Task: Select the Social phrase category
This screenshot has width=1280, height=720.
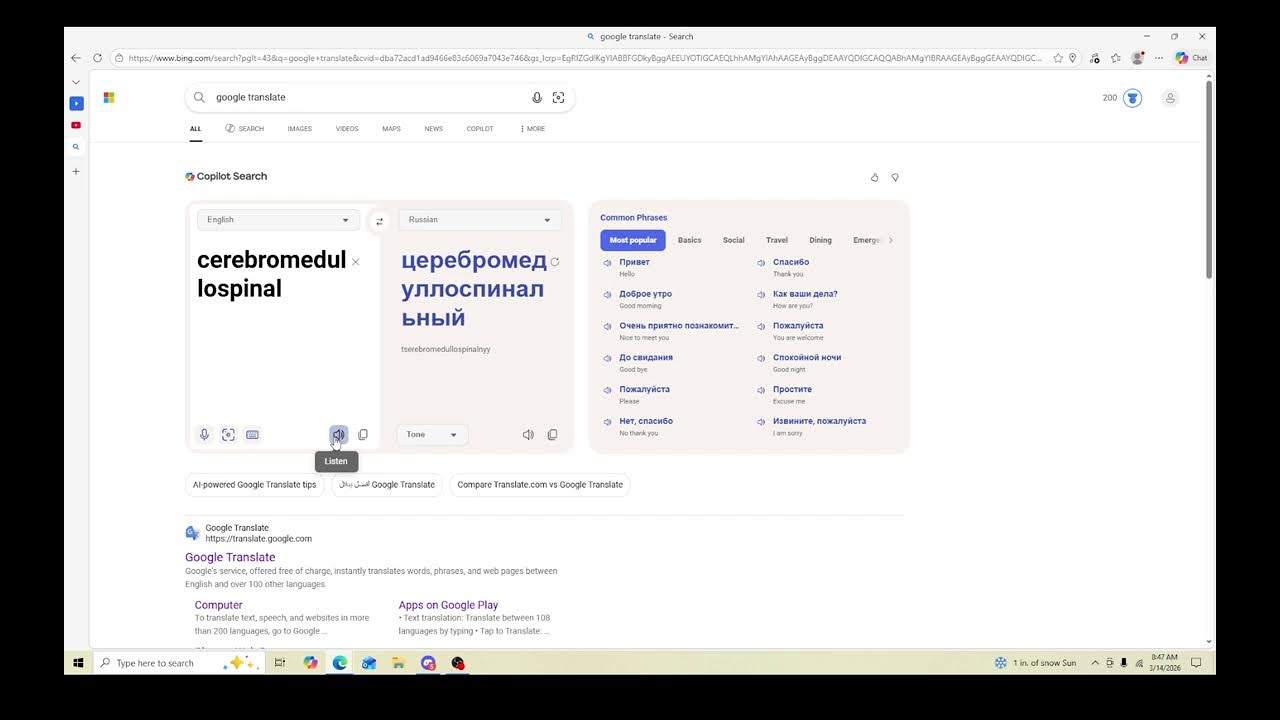Action: (x=734, y=240)
